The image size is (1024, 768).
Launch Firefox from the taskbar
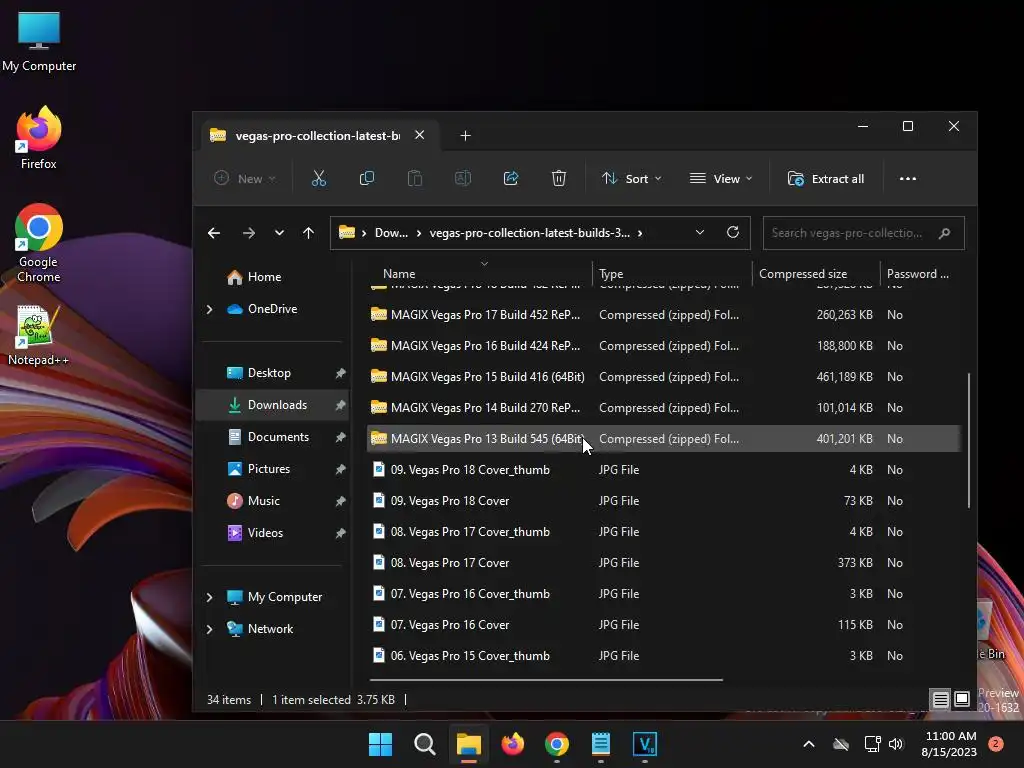tap(513, 744)
